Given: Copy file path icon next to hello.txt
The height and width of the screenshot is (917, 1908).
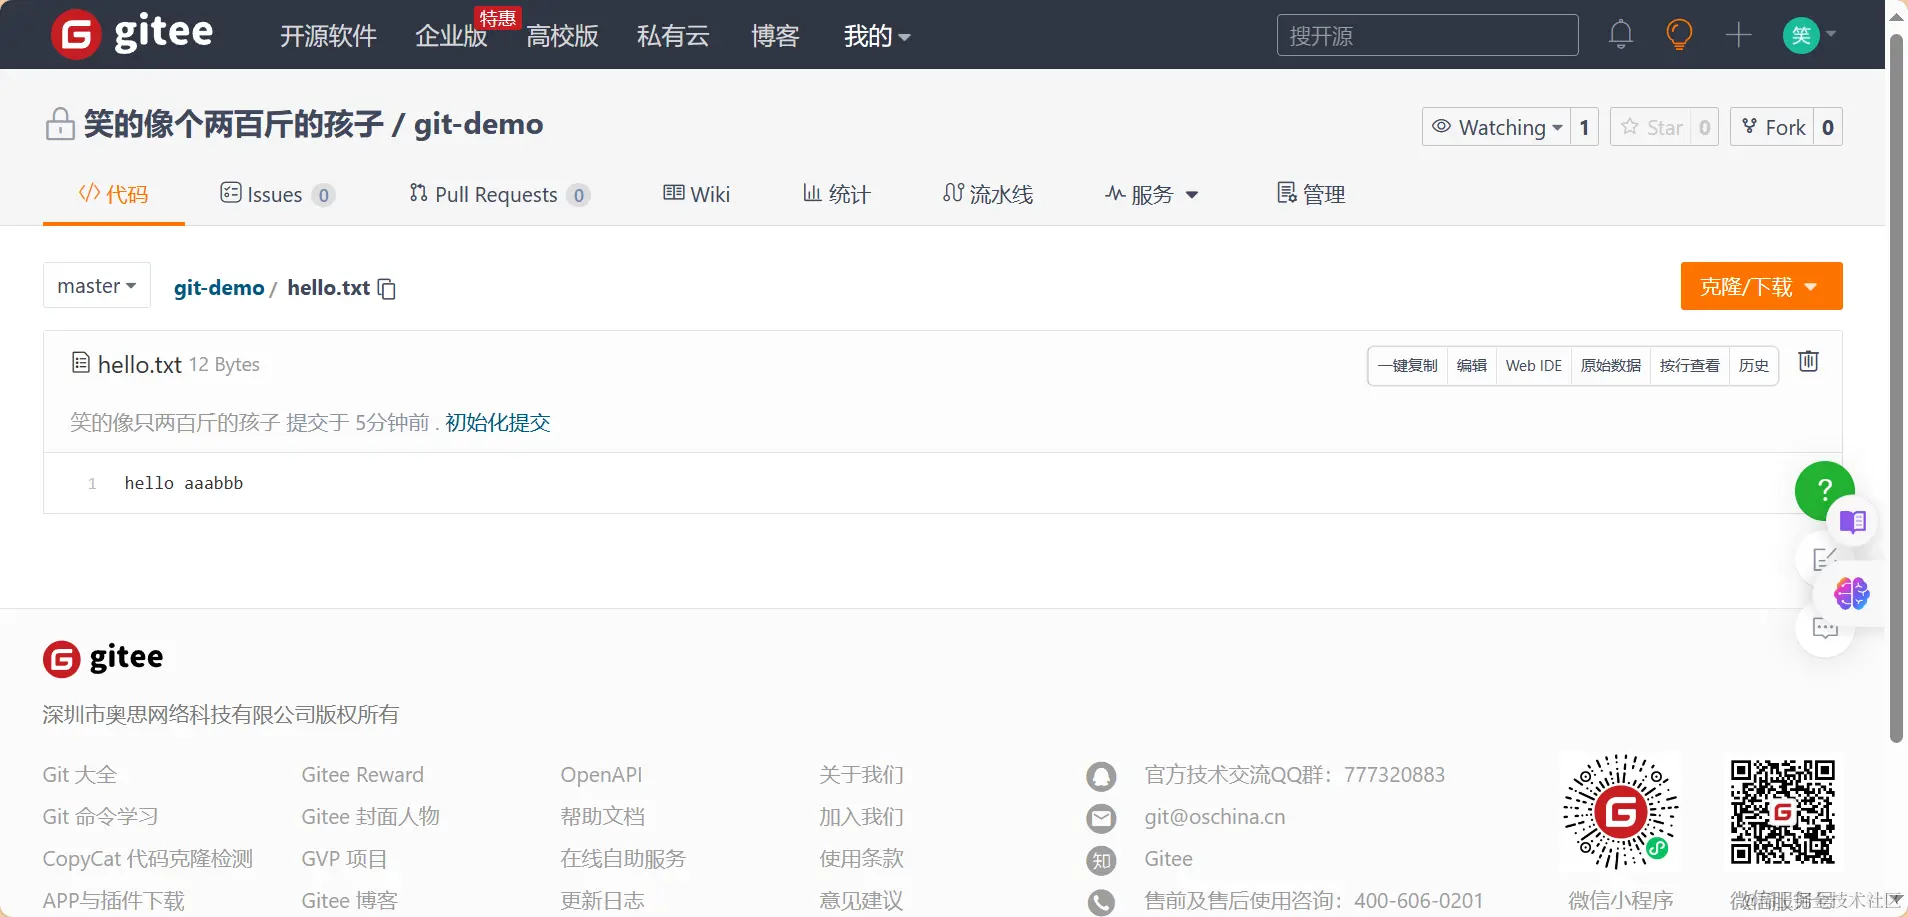Looking at the screenshot, I should point(387,289).
